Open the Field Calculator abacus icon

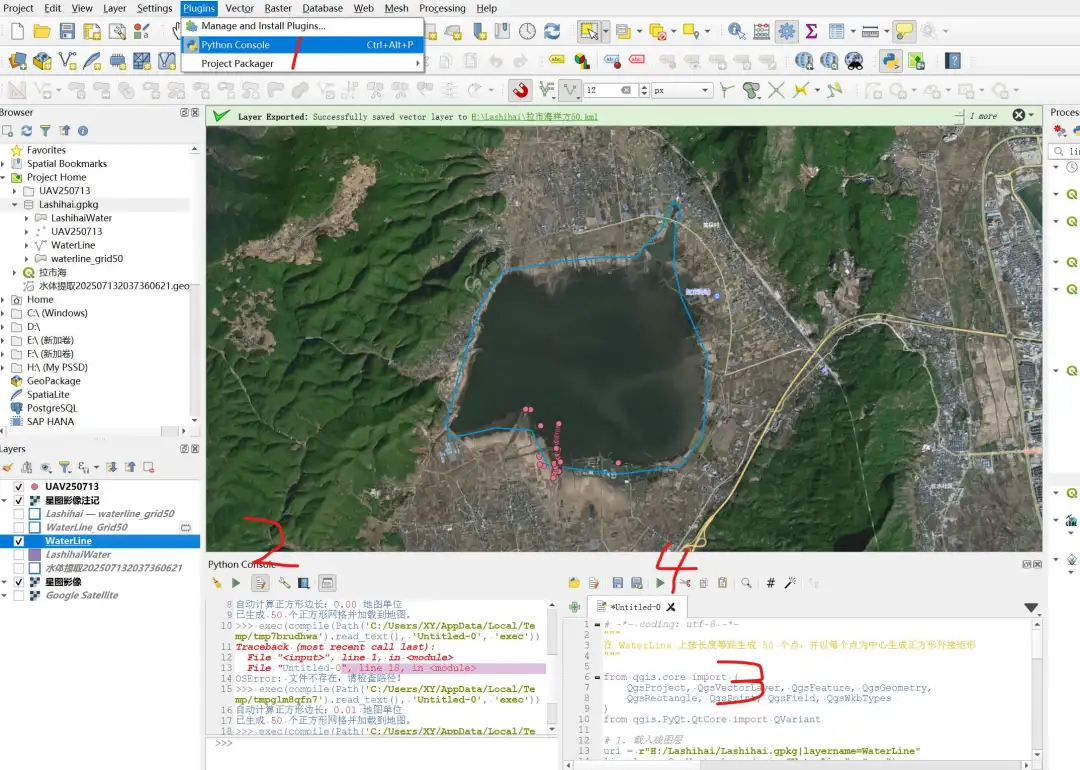(762, 31)
